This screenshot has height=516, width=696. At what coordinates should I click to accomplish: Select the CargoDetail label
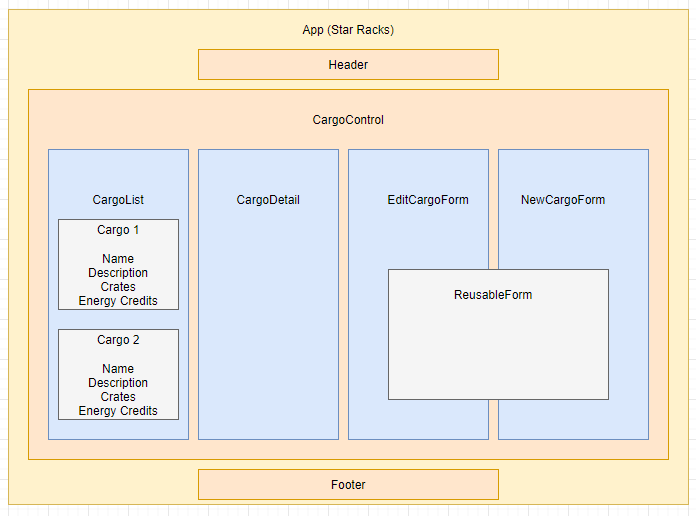click(x=268, y=200)
